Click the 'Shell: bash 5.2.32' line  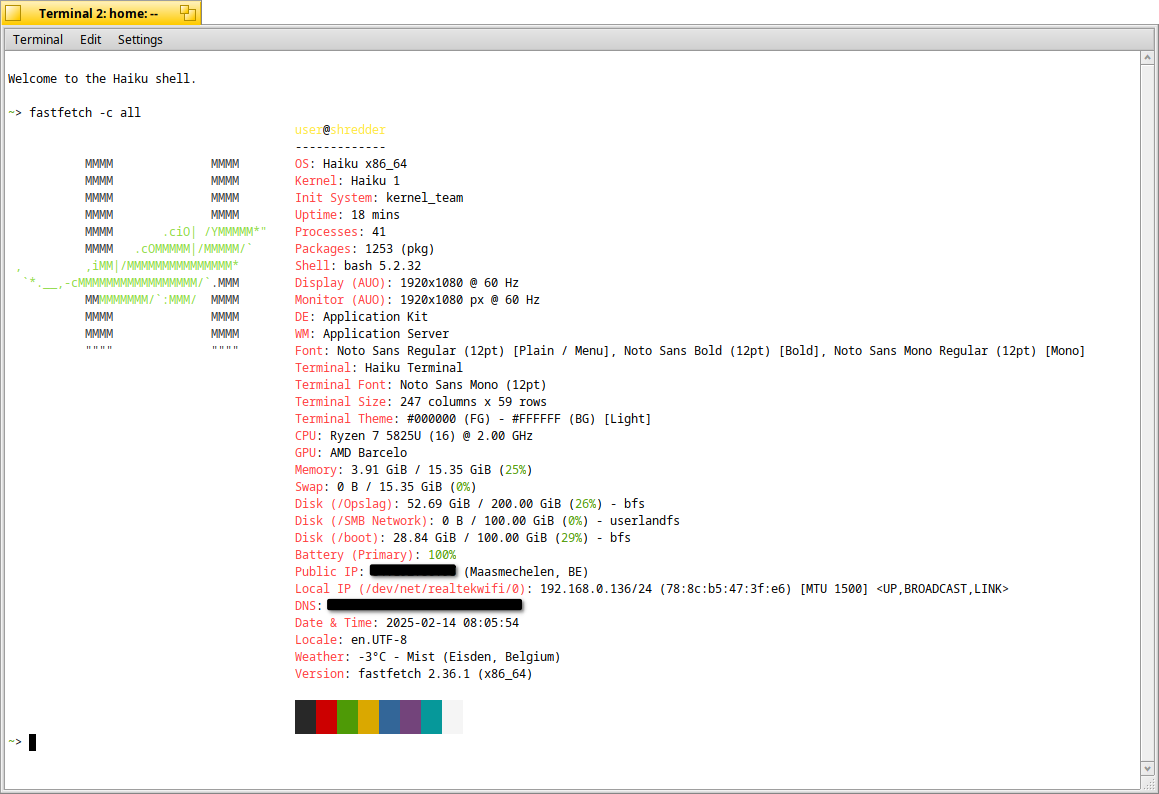(358, 265)
